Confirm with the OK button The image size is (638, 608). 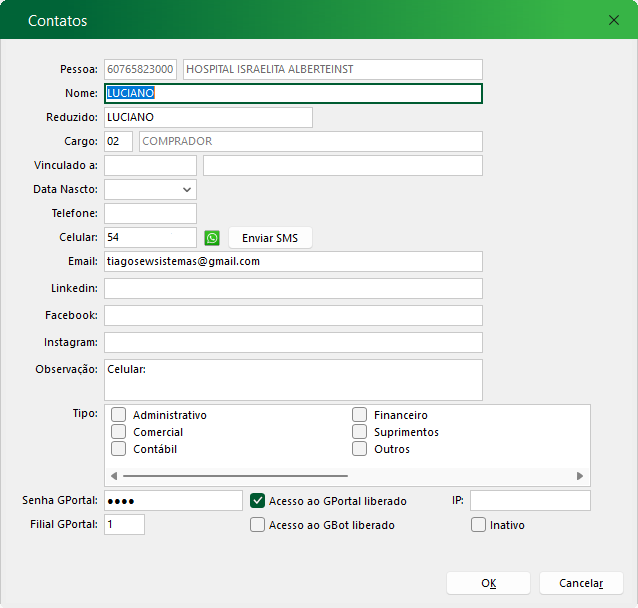(488, 583)
